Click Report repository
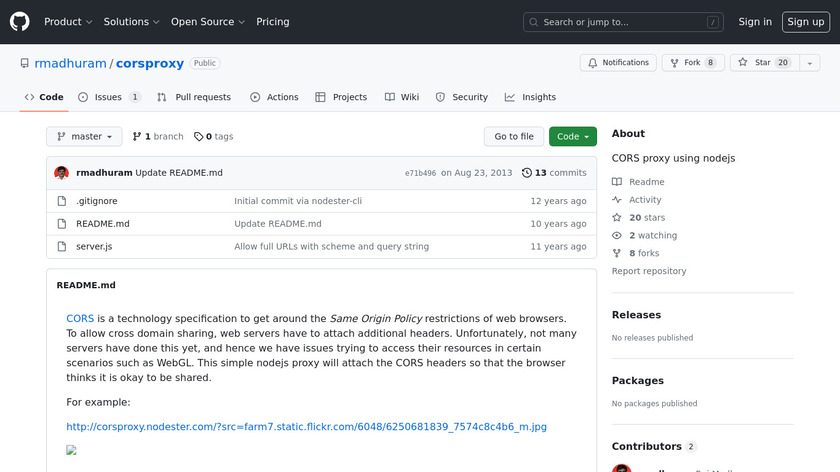Image resolution: width=840 pixels, height=472 pixels. (x=649, y=271)
